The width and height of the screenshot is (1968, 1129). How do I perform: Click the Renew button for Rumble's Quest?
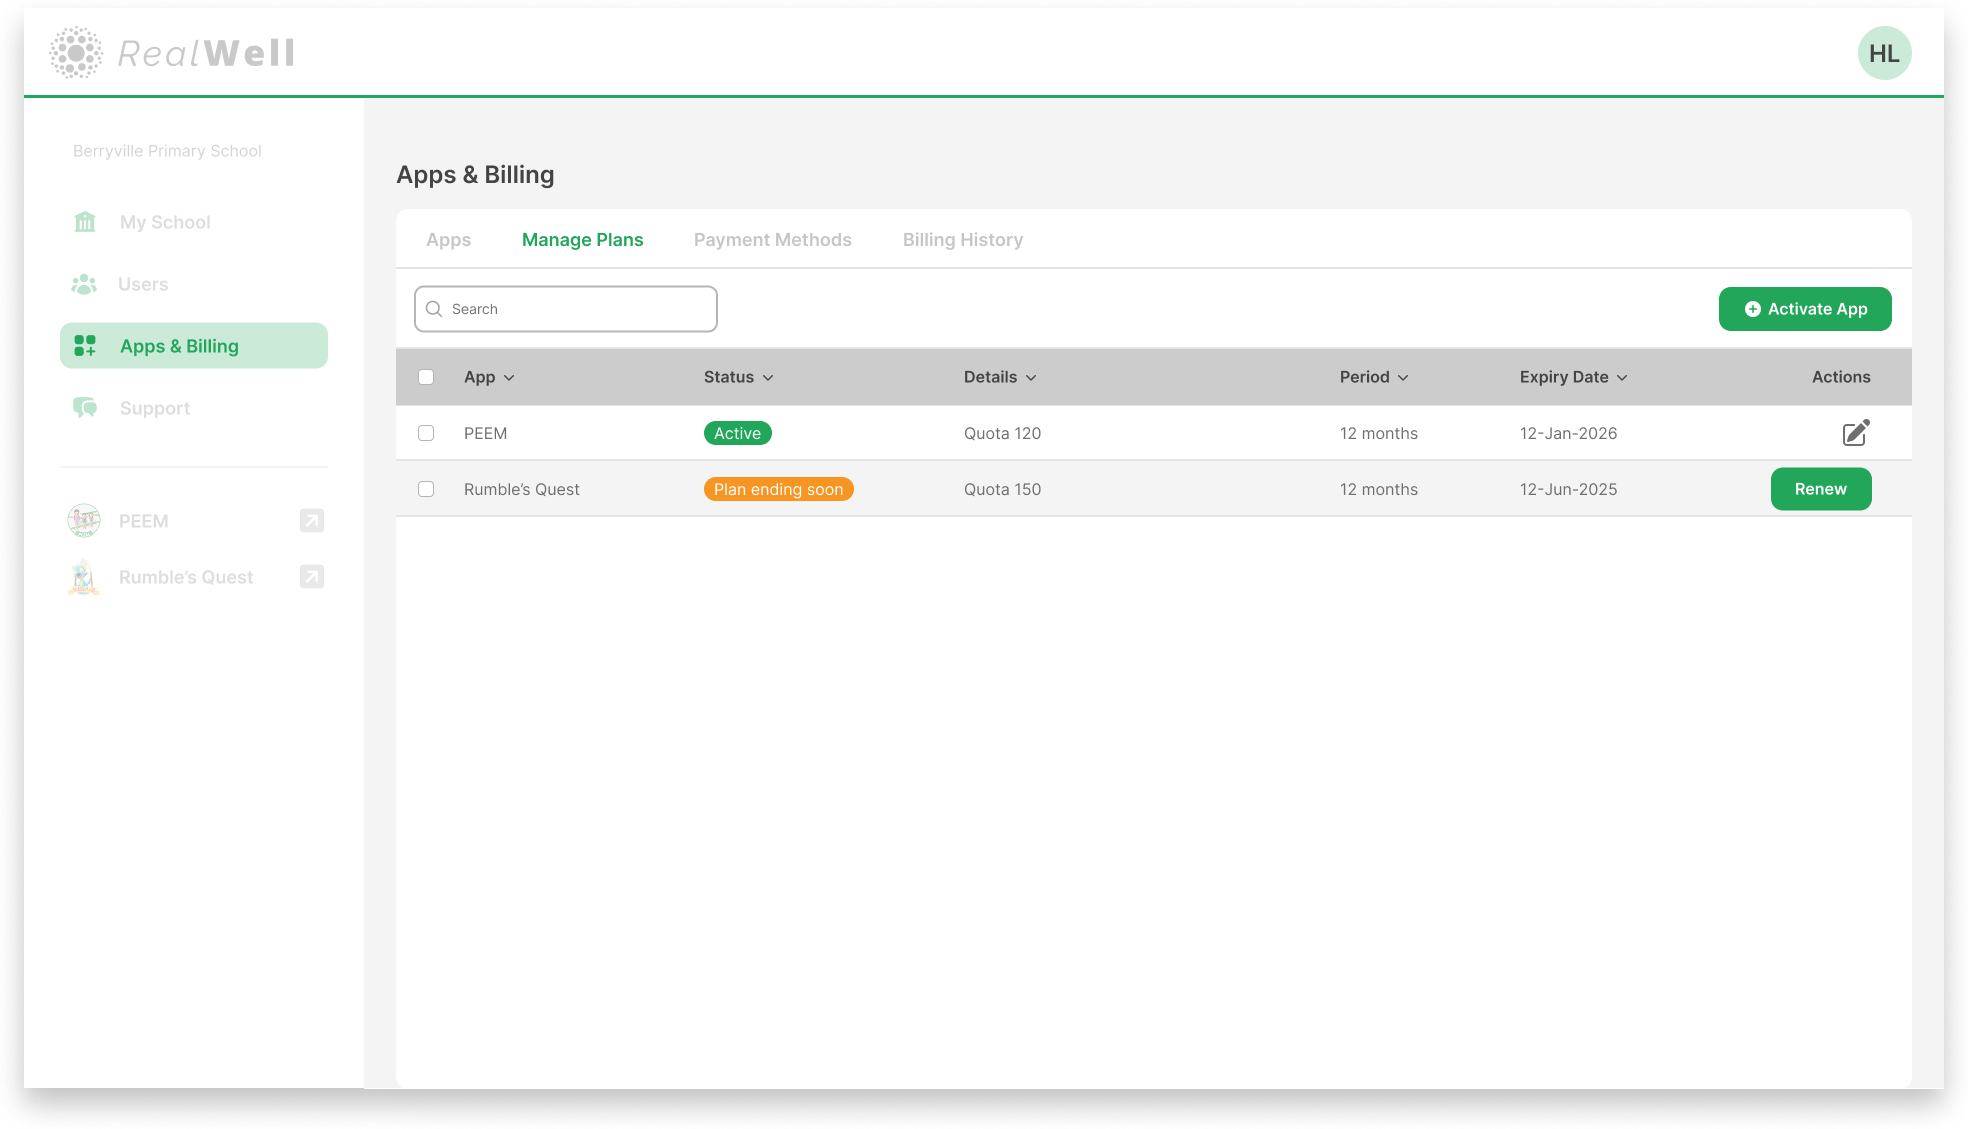click(1821, 489)
